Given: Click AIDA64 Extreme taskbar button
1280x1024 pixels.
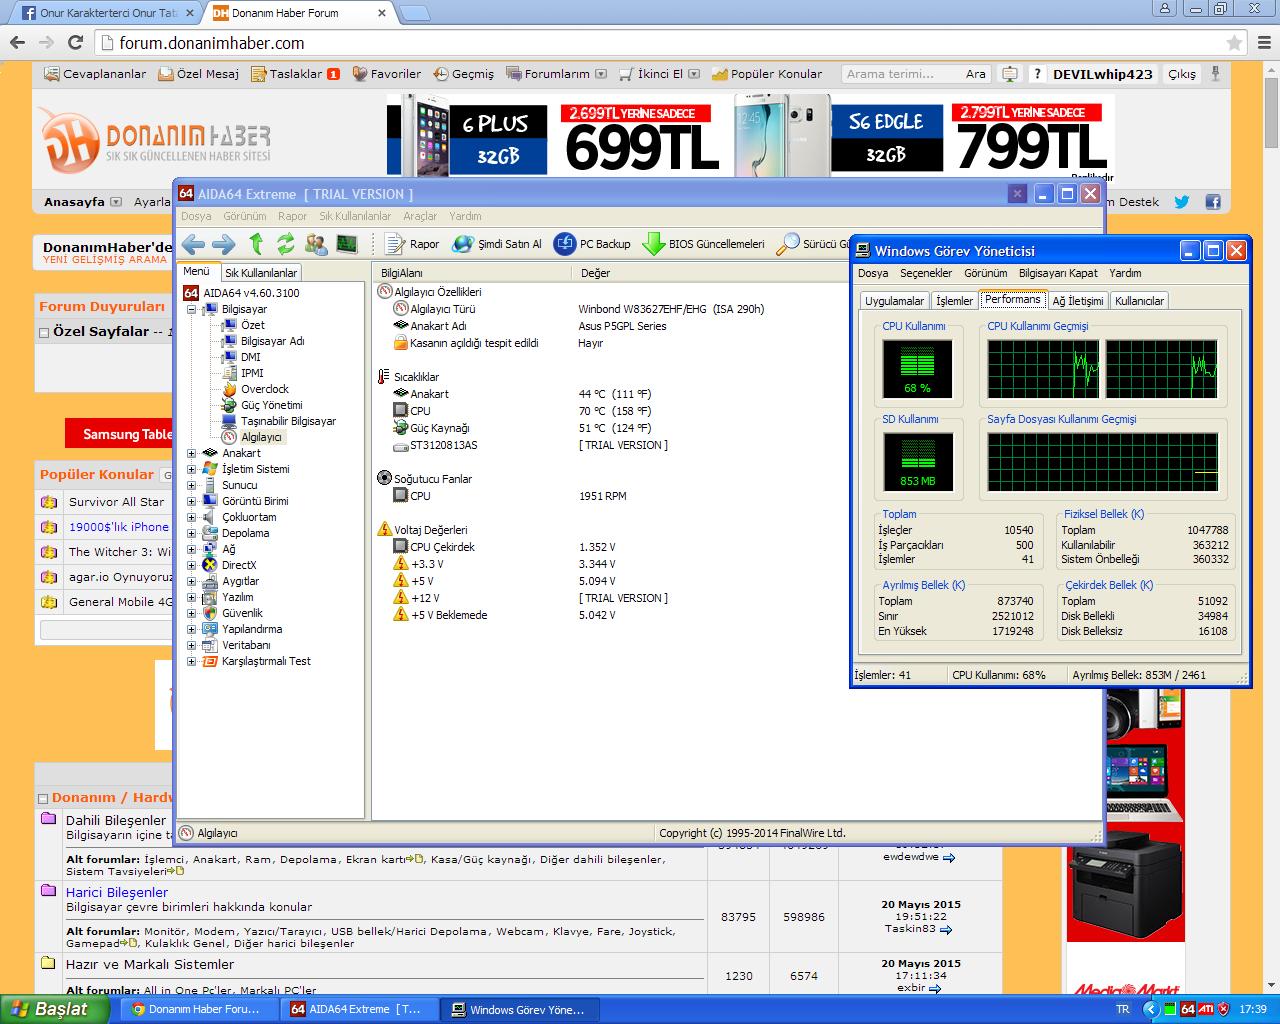Looking at the screenshot, I should [x=360, y=1009].
